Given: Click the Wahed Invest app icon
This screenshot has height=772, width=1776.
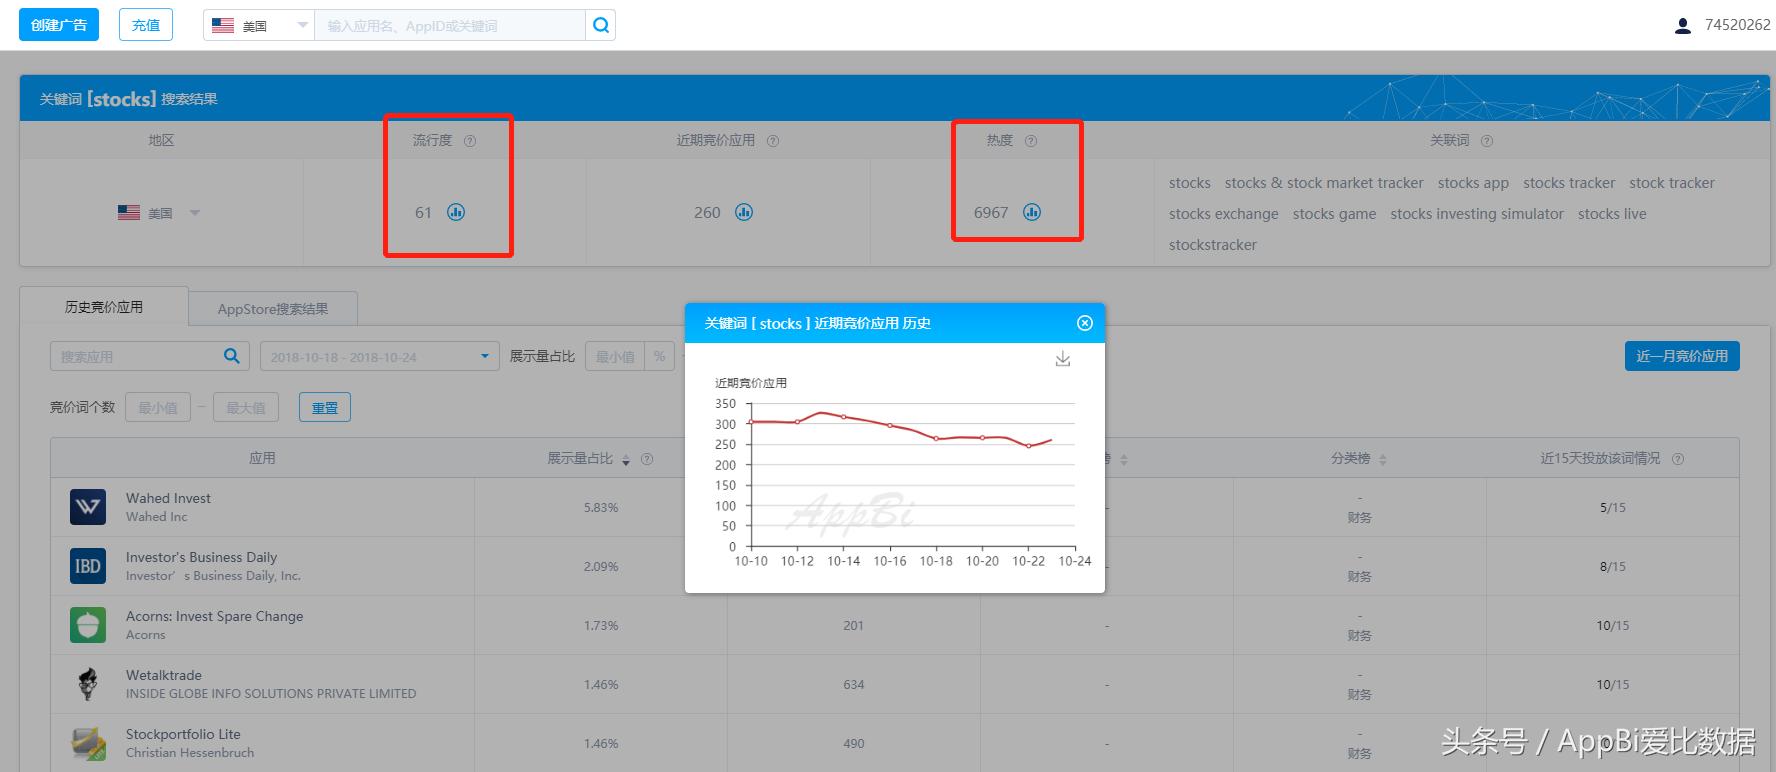Looking at the screenshot, I should tap(88, 507).
